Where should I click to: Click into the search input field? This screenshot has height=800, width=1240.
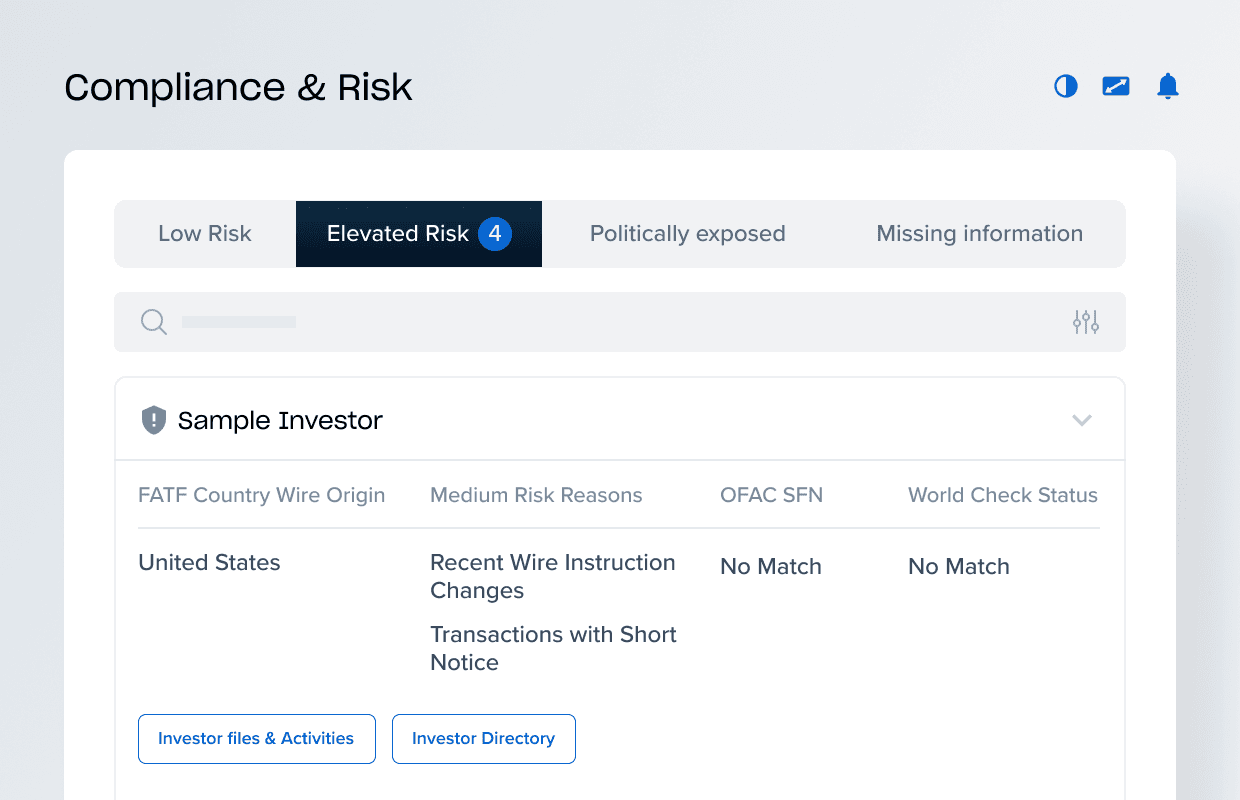pyautogui.click(x=600, y=322)
